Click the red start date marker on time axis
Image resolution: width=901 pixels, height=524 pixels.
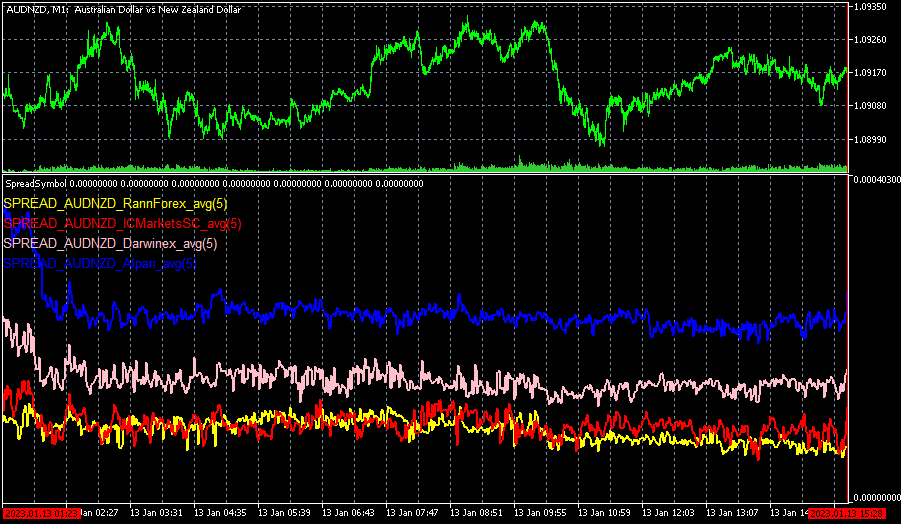click(x=40, y=513)
